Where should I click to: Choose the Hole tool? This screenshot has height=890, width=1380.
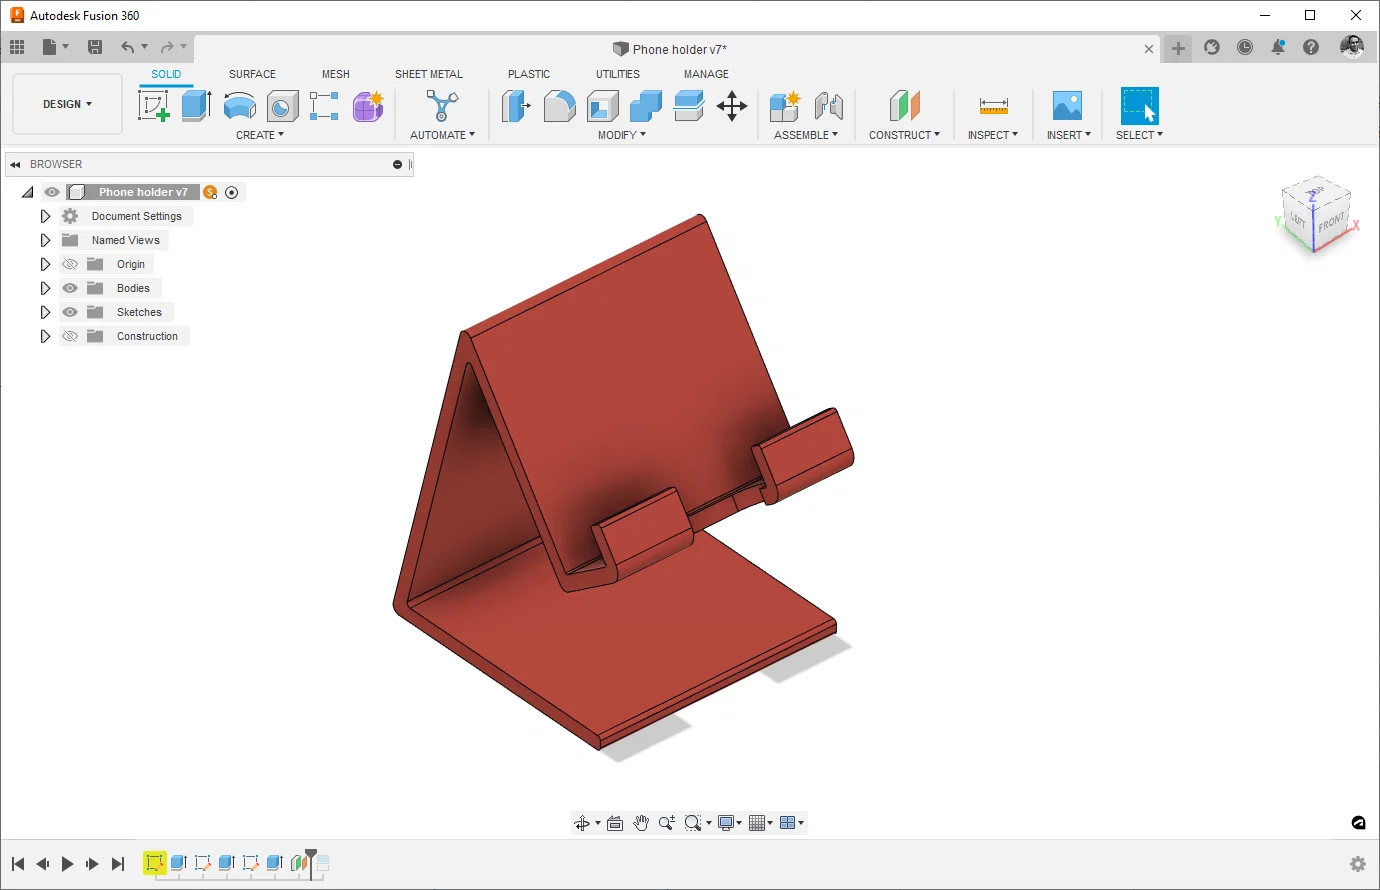pyautogui.click(x=283, y=106)
